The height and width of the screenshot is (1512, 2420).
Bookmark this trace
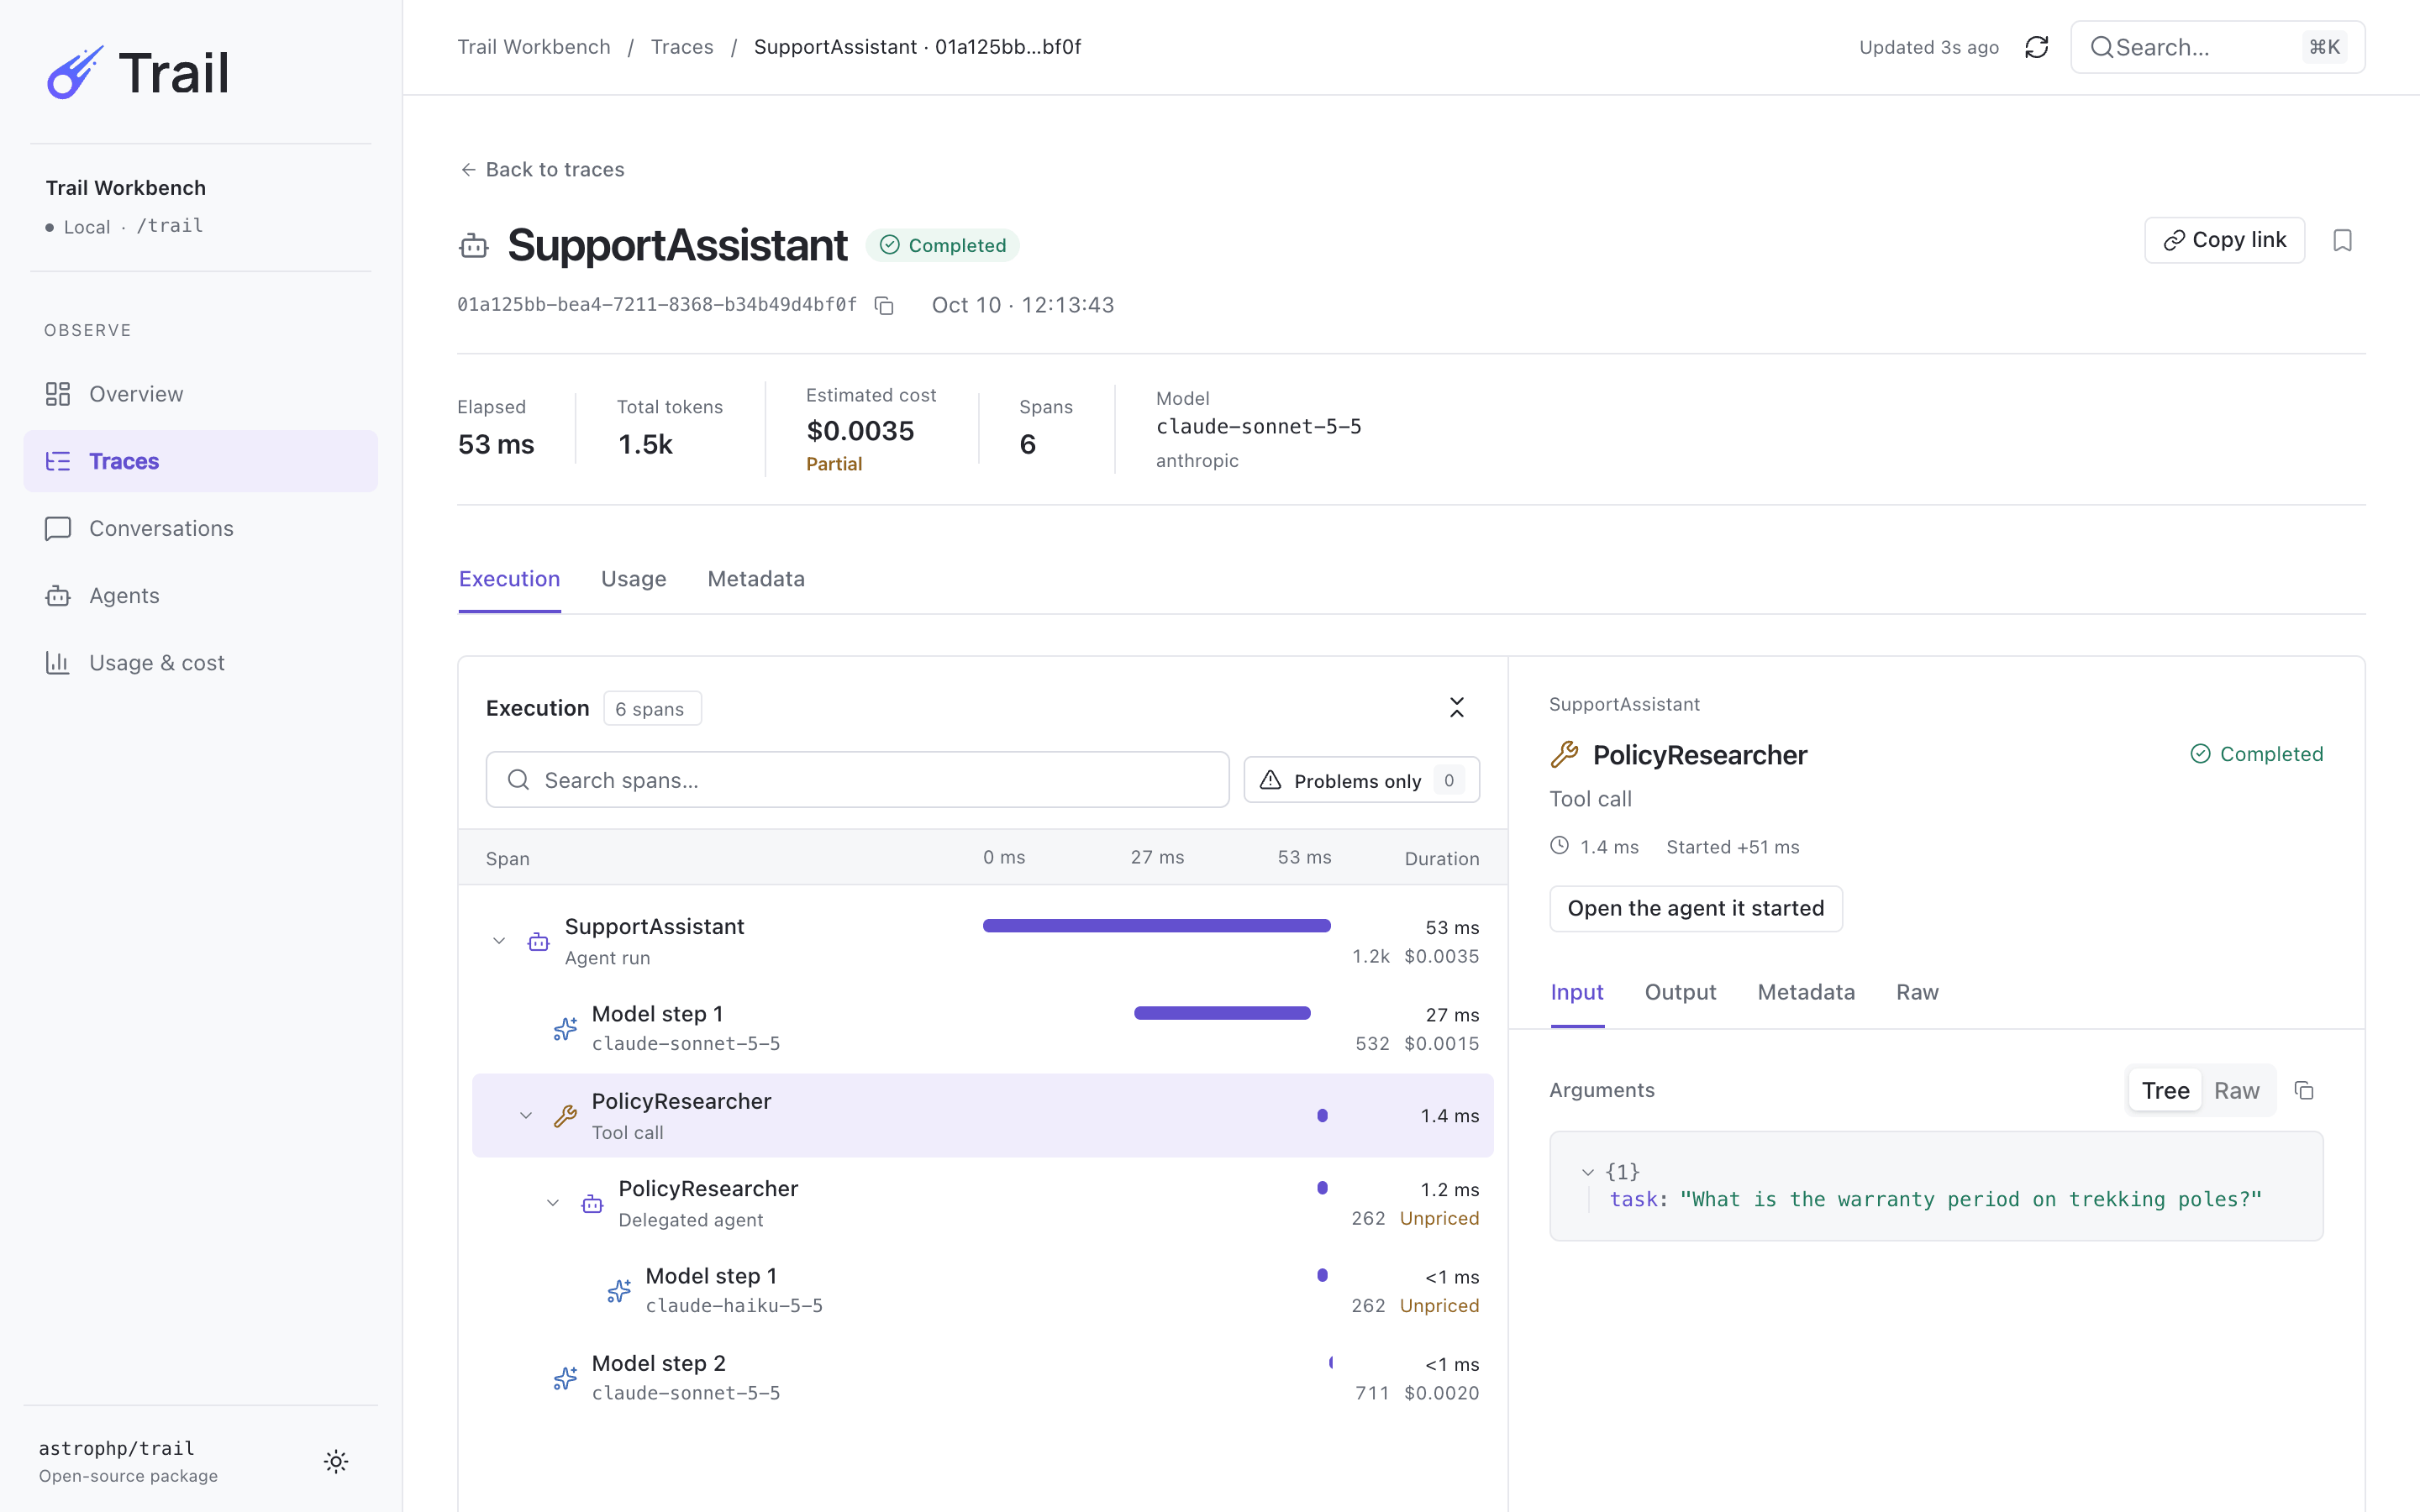[2342, 240]
